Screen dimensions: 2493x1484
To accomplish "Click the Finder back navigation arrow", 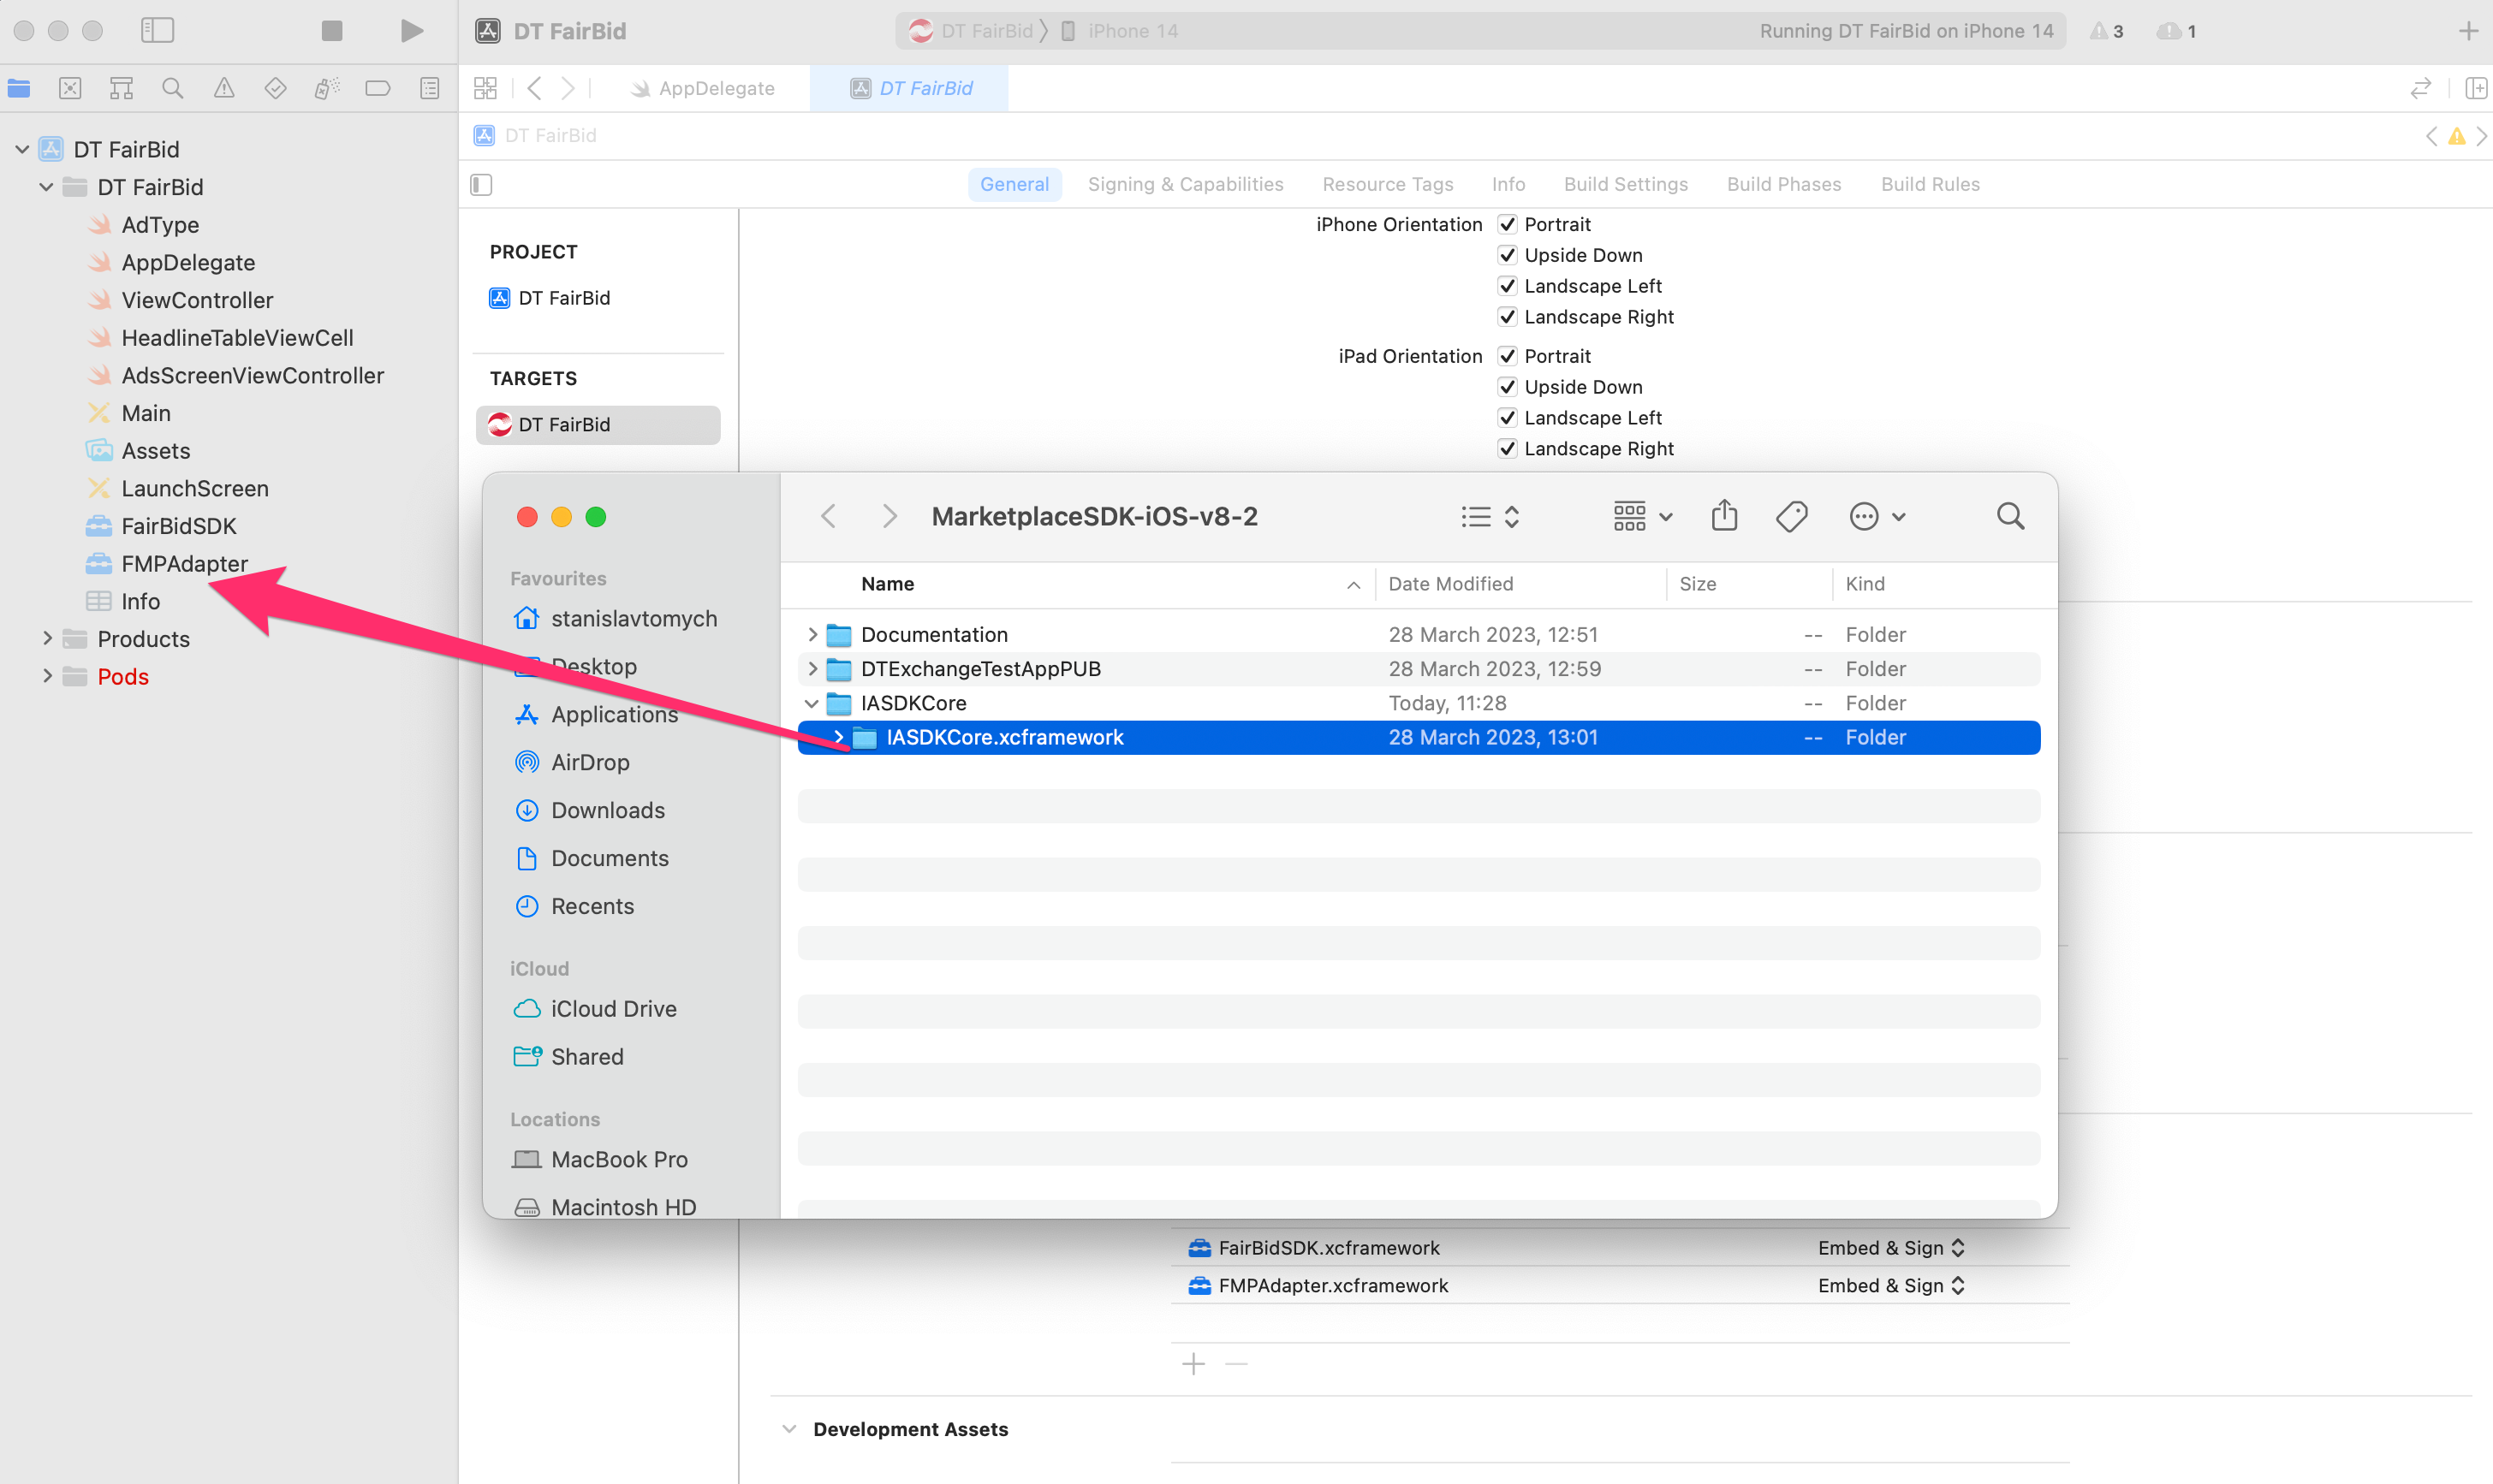I will 828,515.
